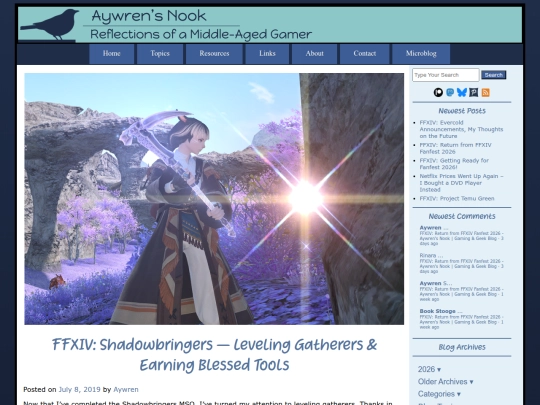Viewport: 540px width, 405px height.
Task: Click the Search button
Action: click(494, 75)
